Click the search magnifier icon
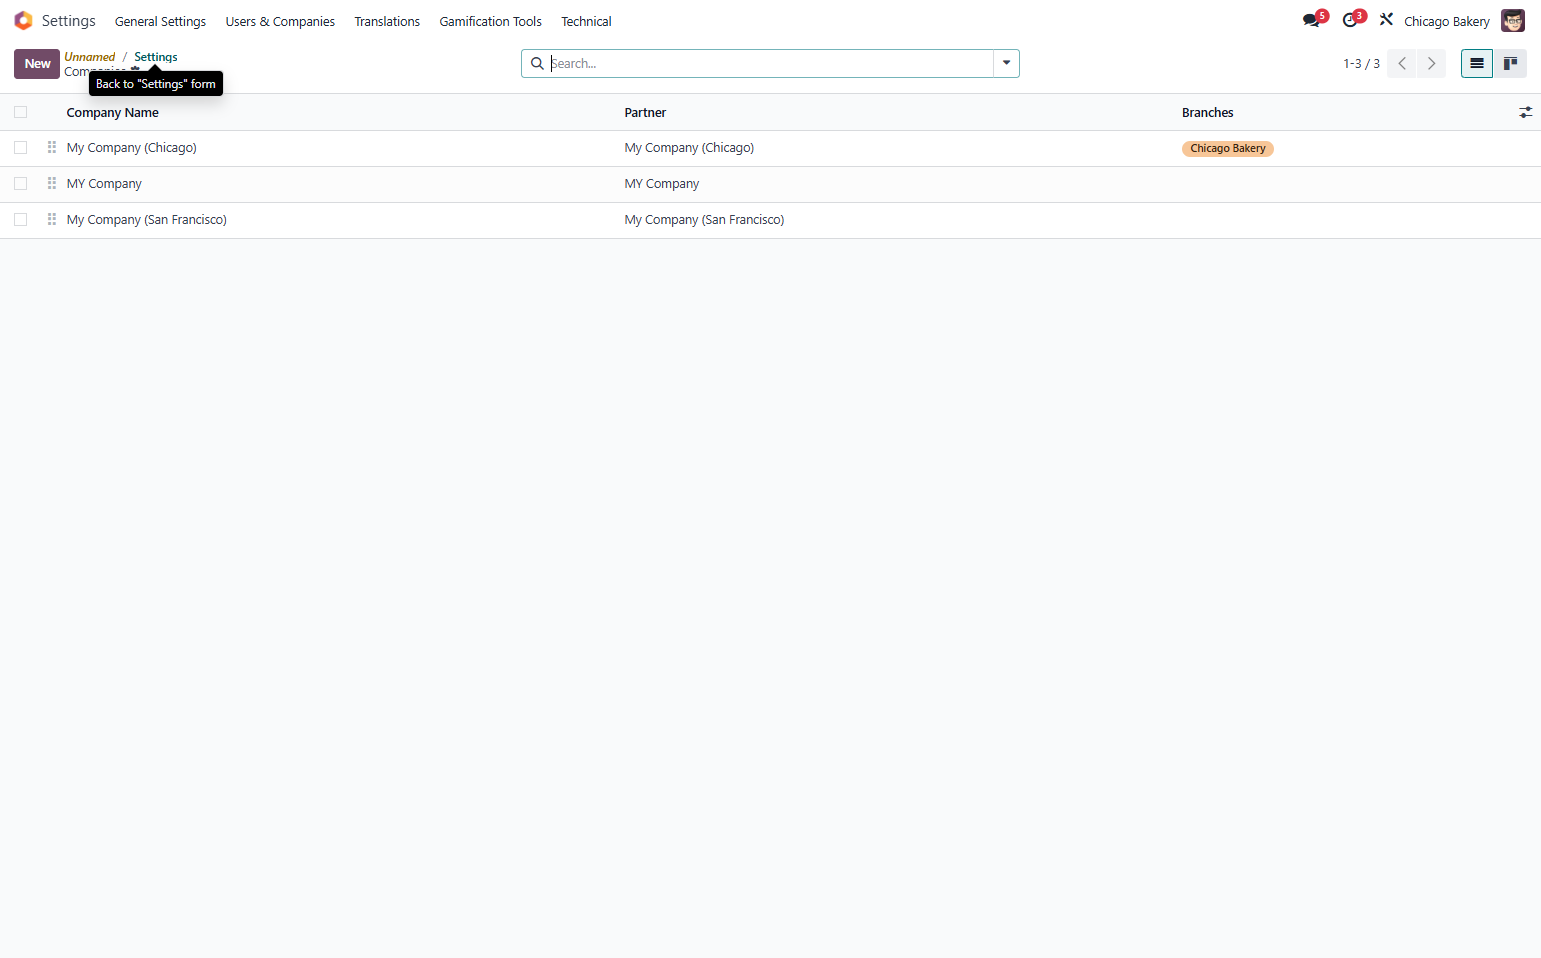The image size is (1541, 958). point(537,64)
